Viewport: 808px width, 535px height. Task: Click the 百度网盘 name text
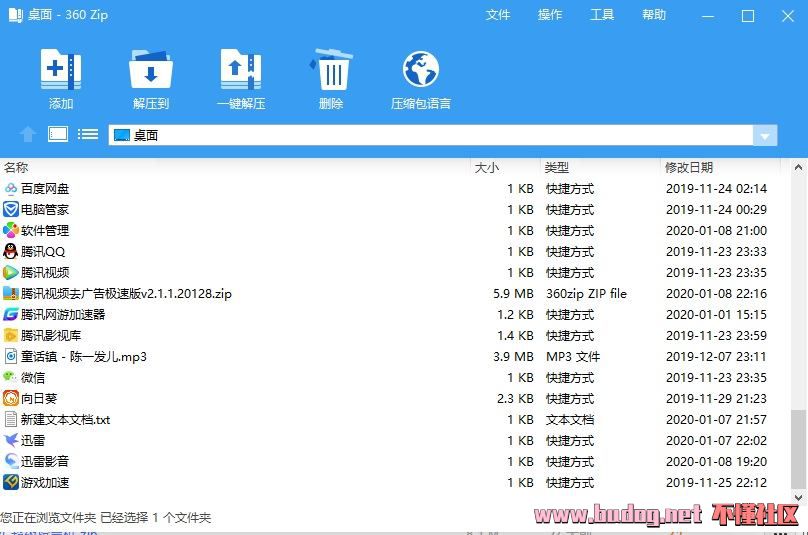pyautogui.click(x=45, y=189)
